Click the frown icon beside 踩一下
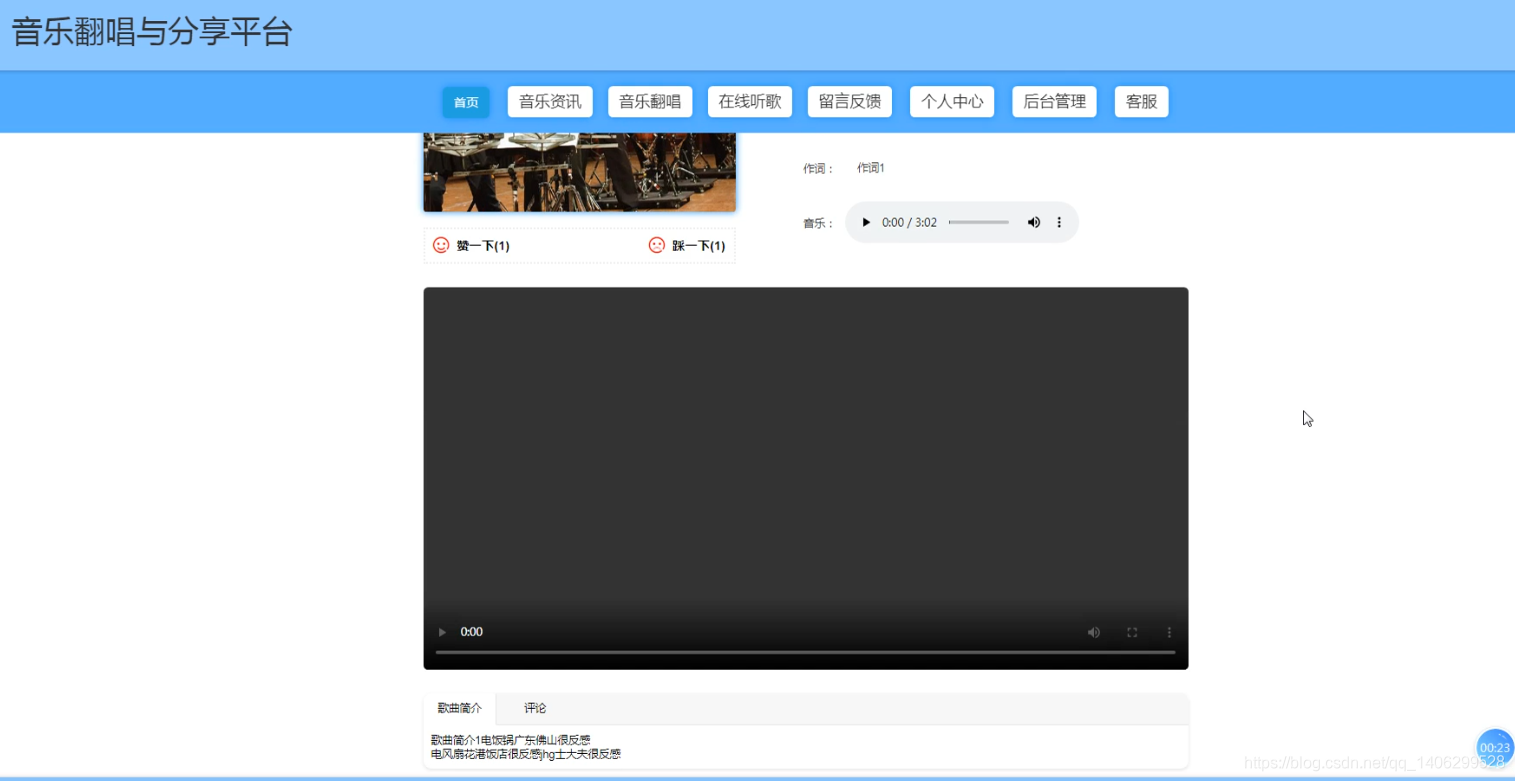Screen dimensions: 1515x781 (x=657, y=245)
